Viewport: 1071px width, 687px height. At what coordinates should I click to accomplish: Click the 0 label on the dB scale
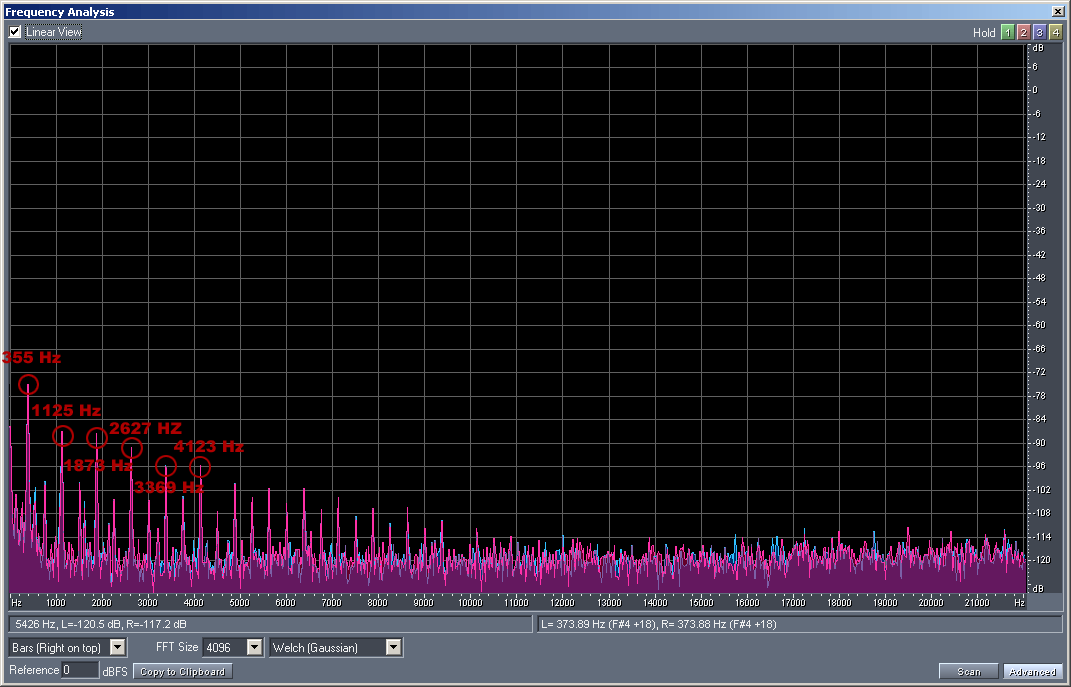1035,90
